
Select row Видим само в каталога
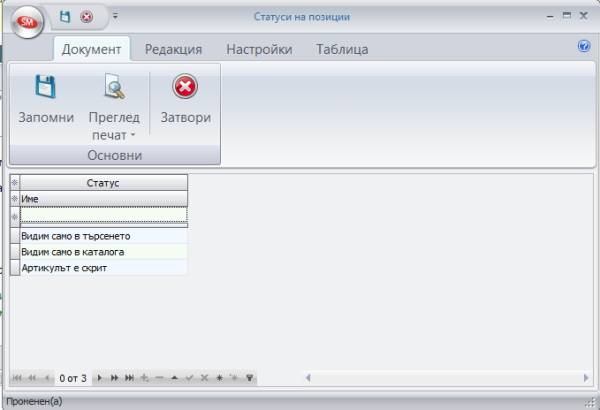103,252
